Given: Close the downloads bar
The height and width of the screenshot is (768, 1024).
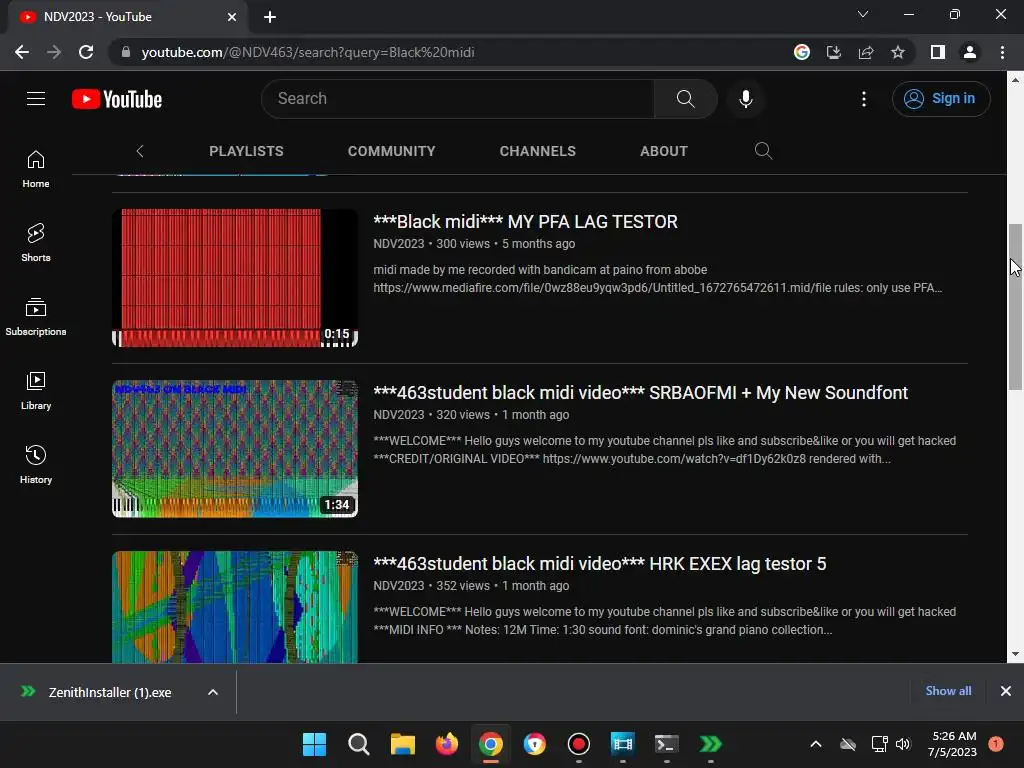Looking at the screenshot, I should (x=1006, y=691).
